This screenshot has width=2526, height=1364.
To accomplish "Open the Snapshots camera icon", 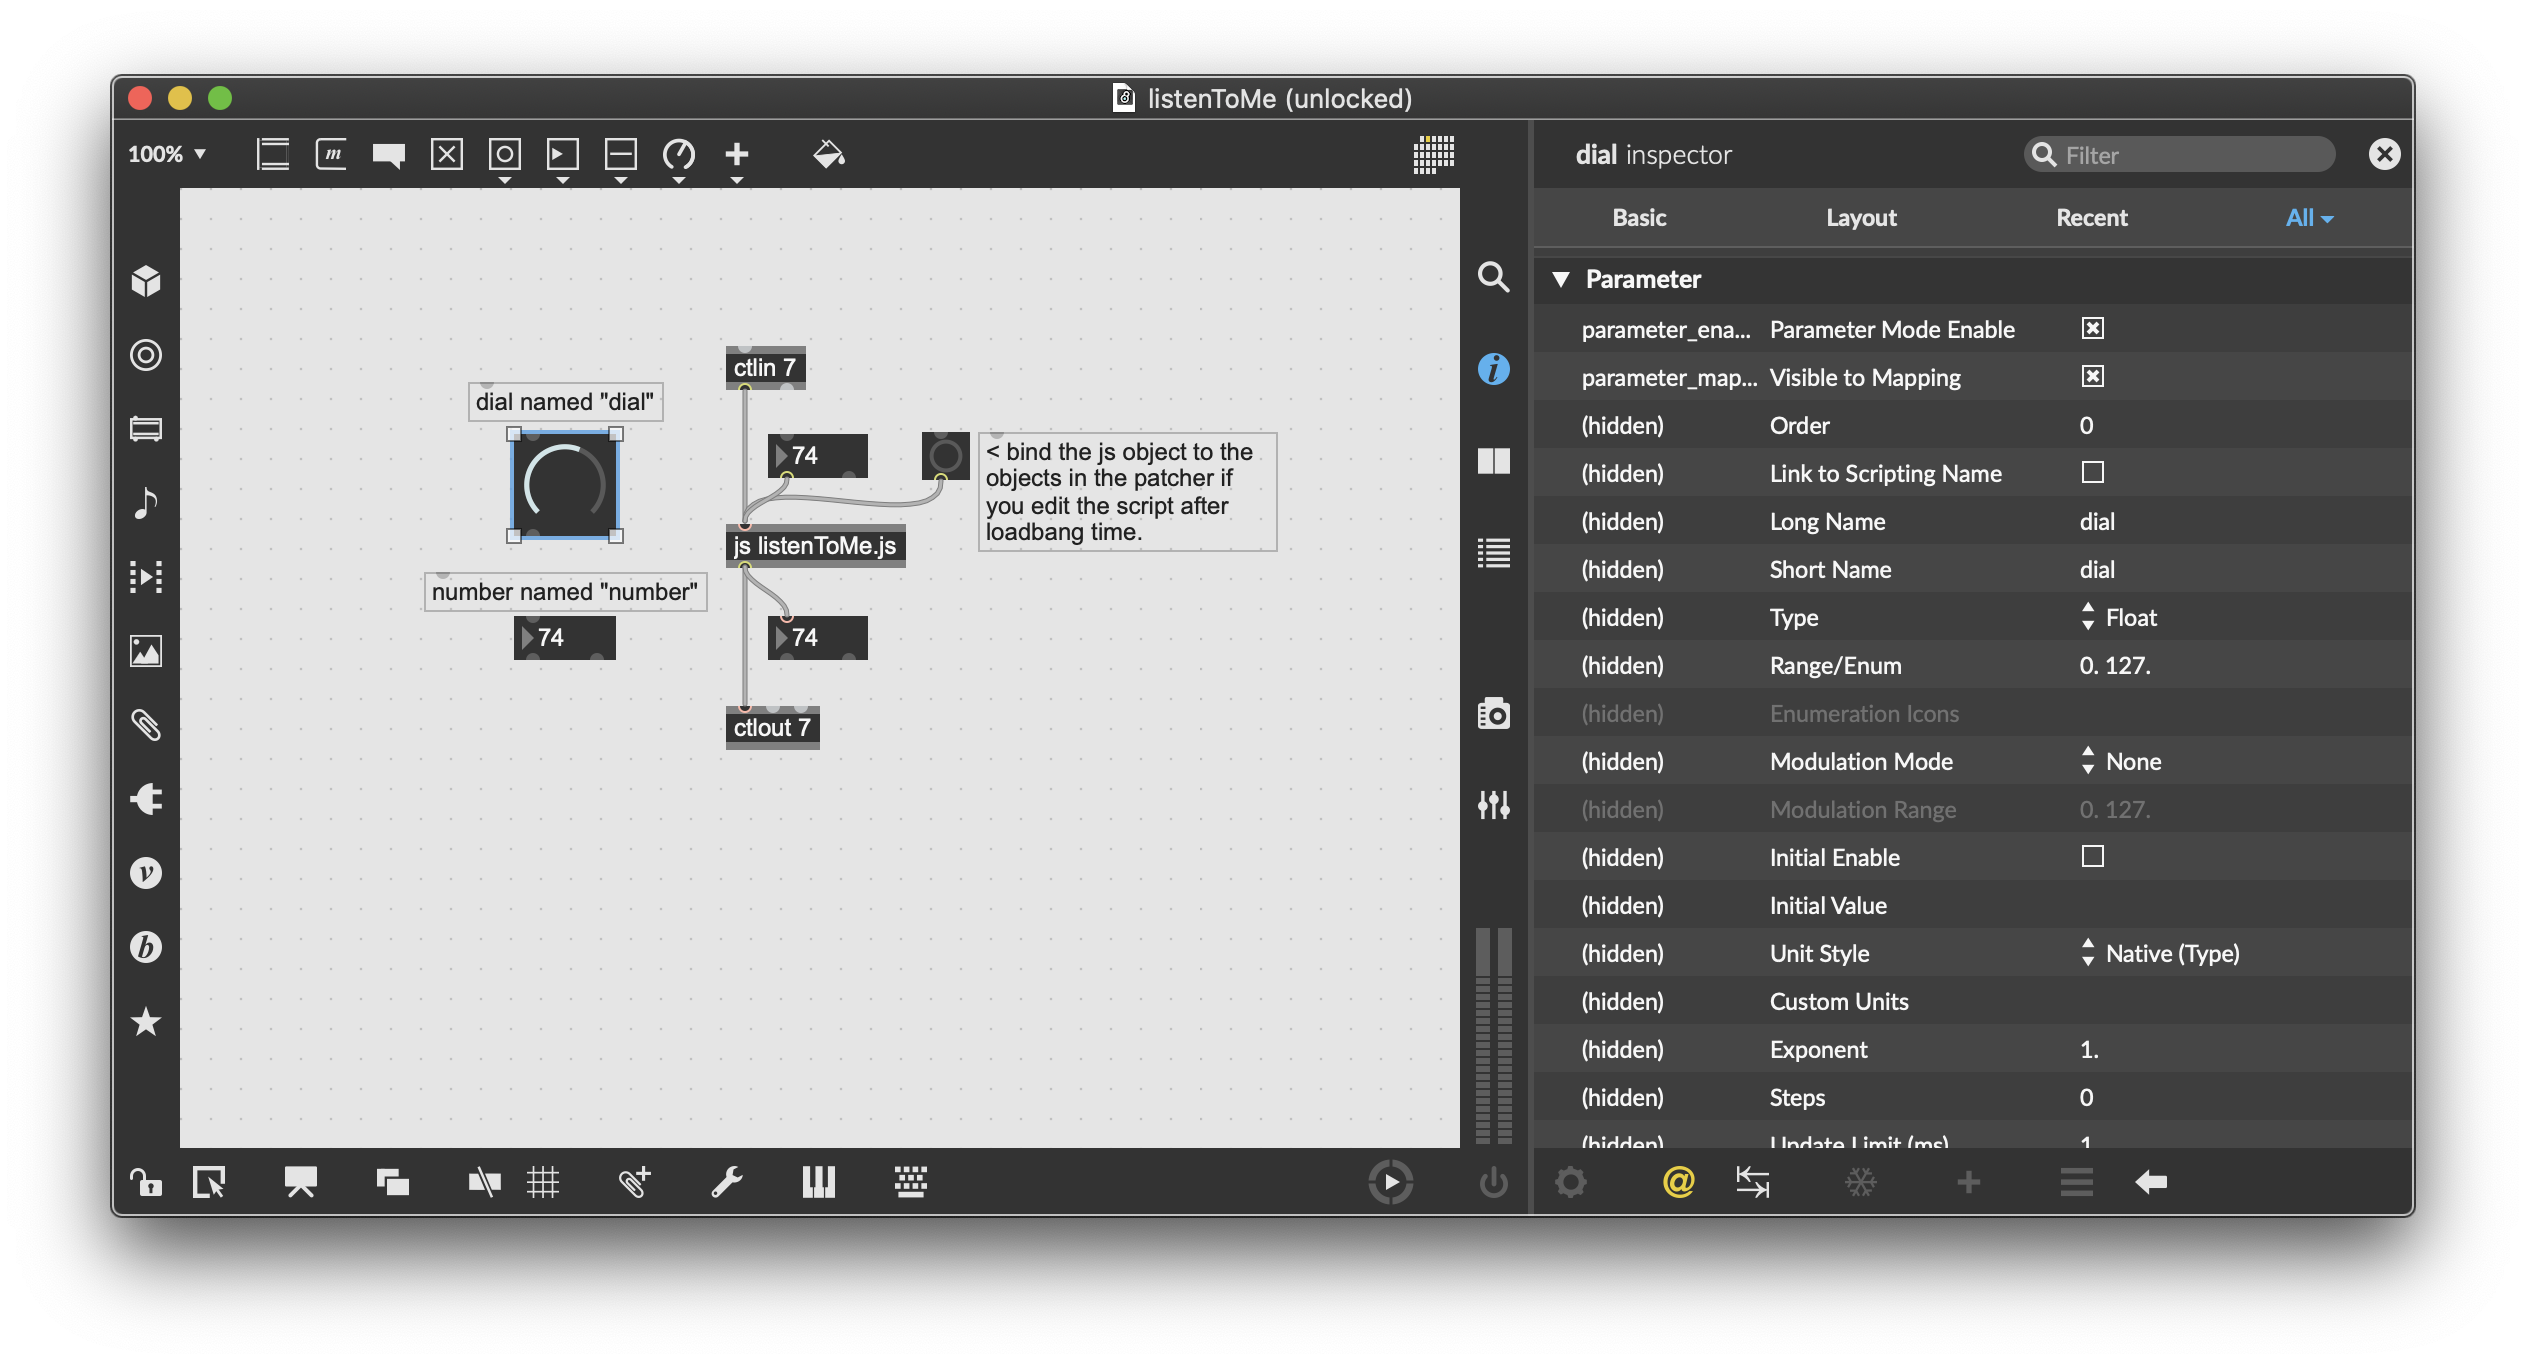I will point(1494,713).
